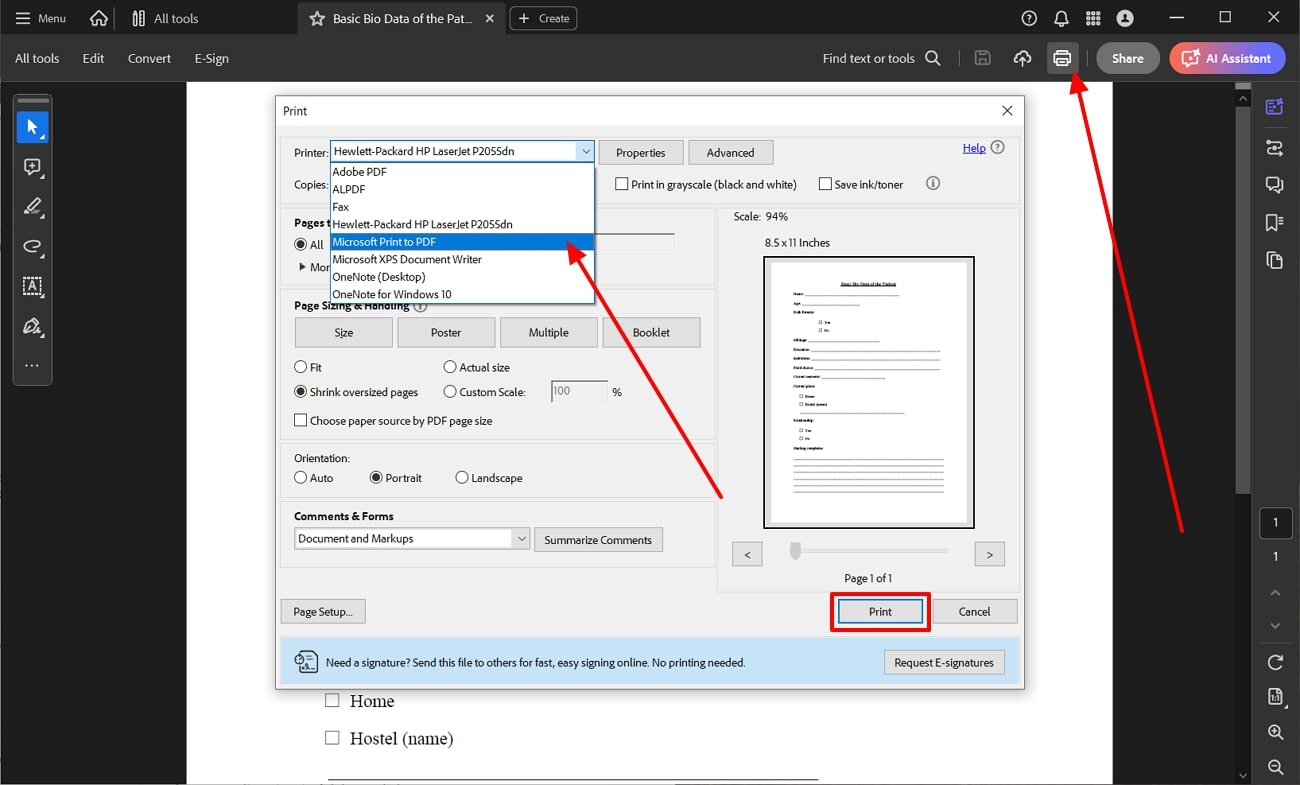Select the Fill and Sign pen tool
The image size is (1300, 785).
32,326
